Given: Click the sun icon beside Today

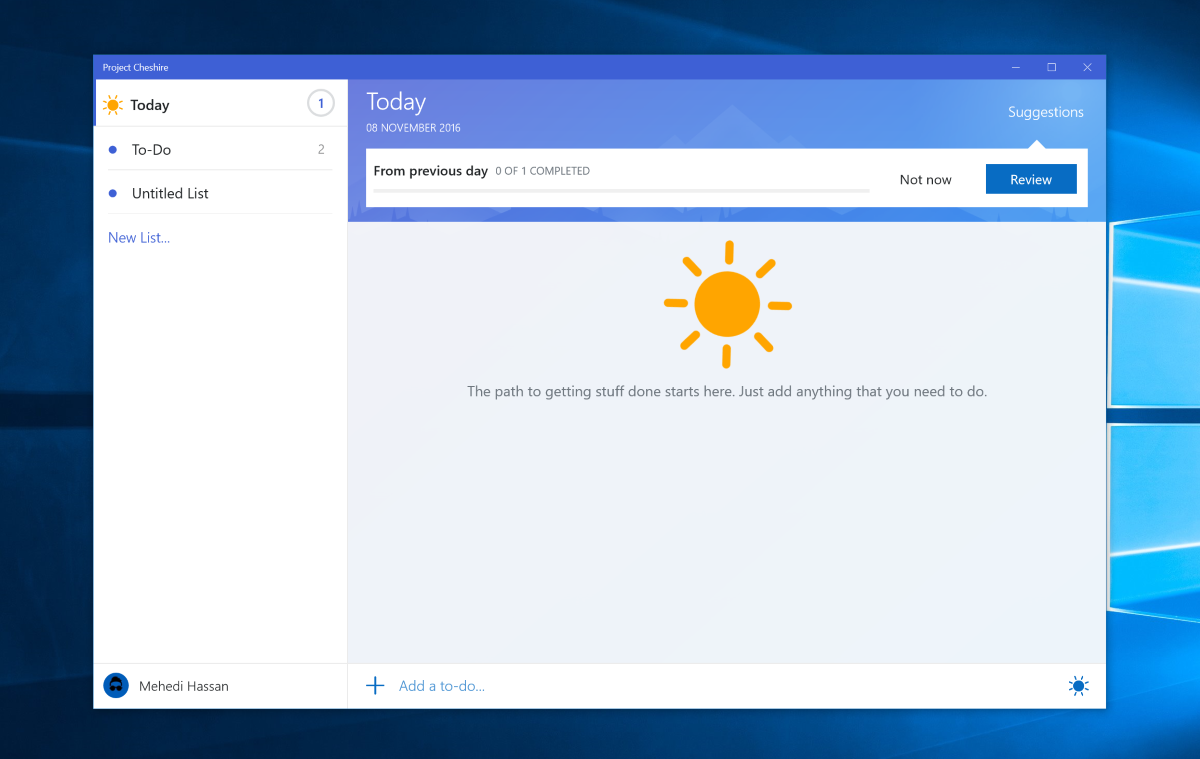Looking at the screenshot, I should (x=113, y=105).
